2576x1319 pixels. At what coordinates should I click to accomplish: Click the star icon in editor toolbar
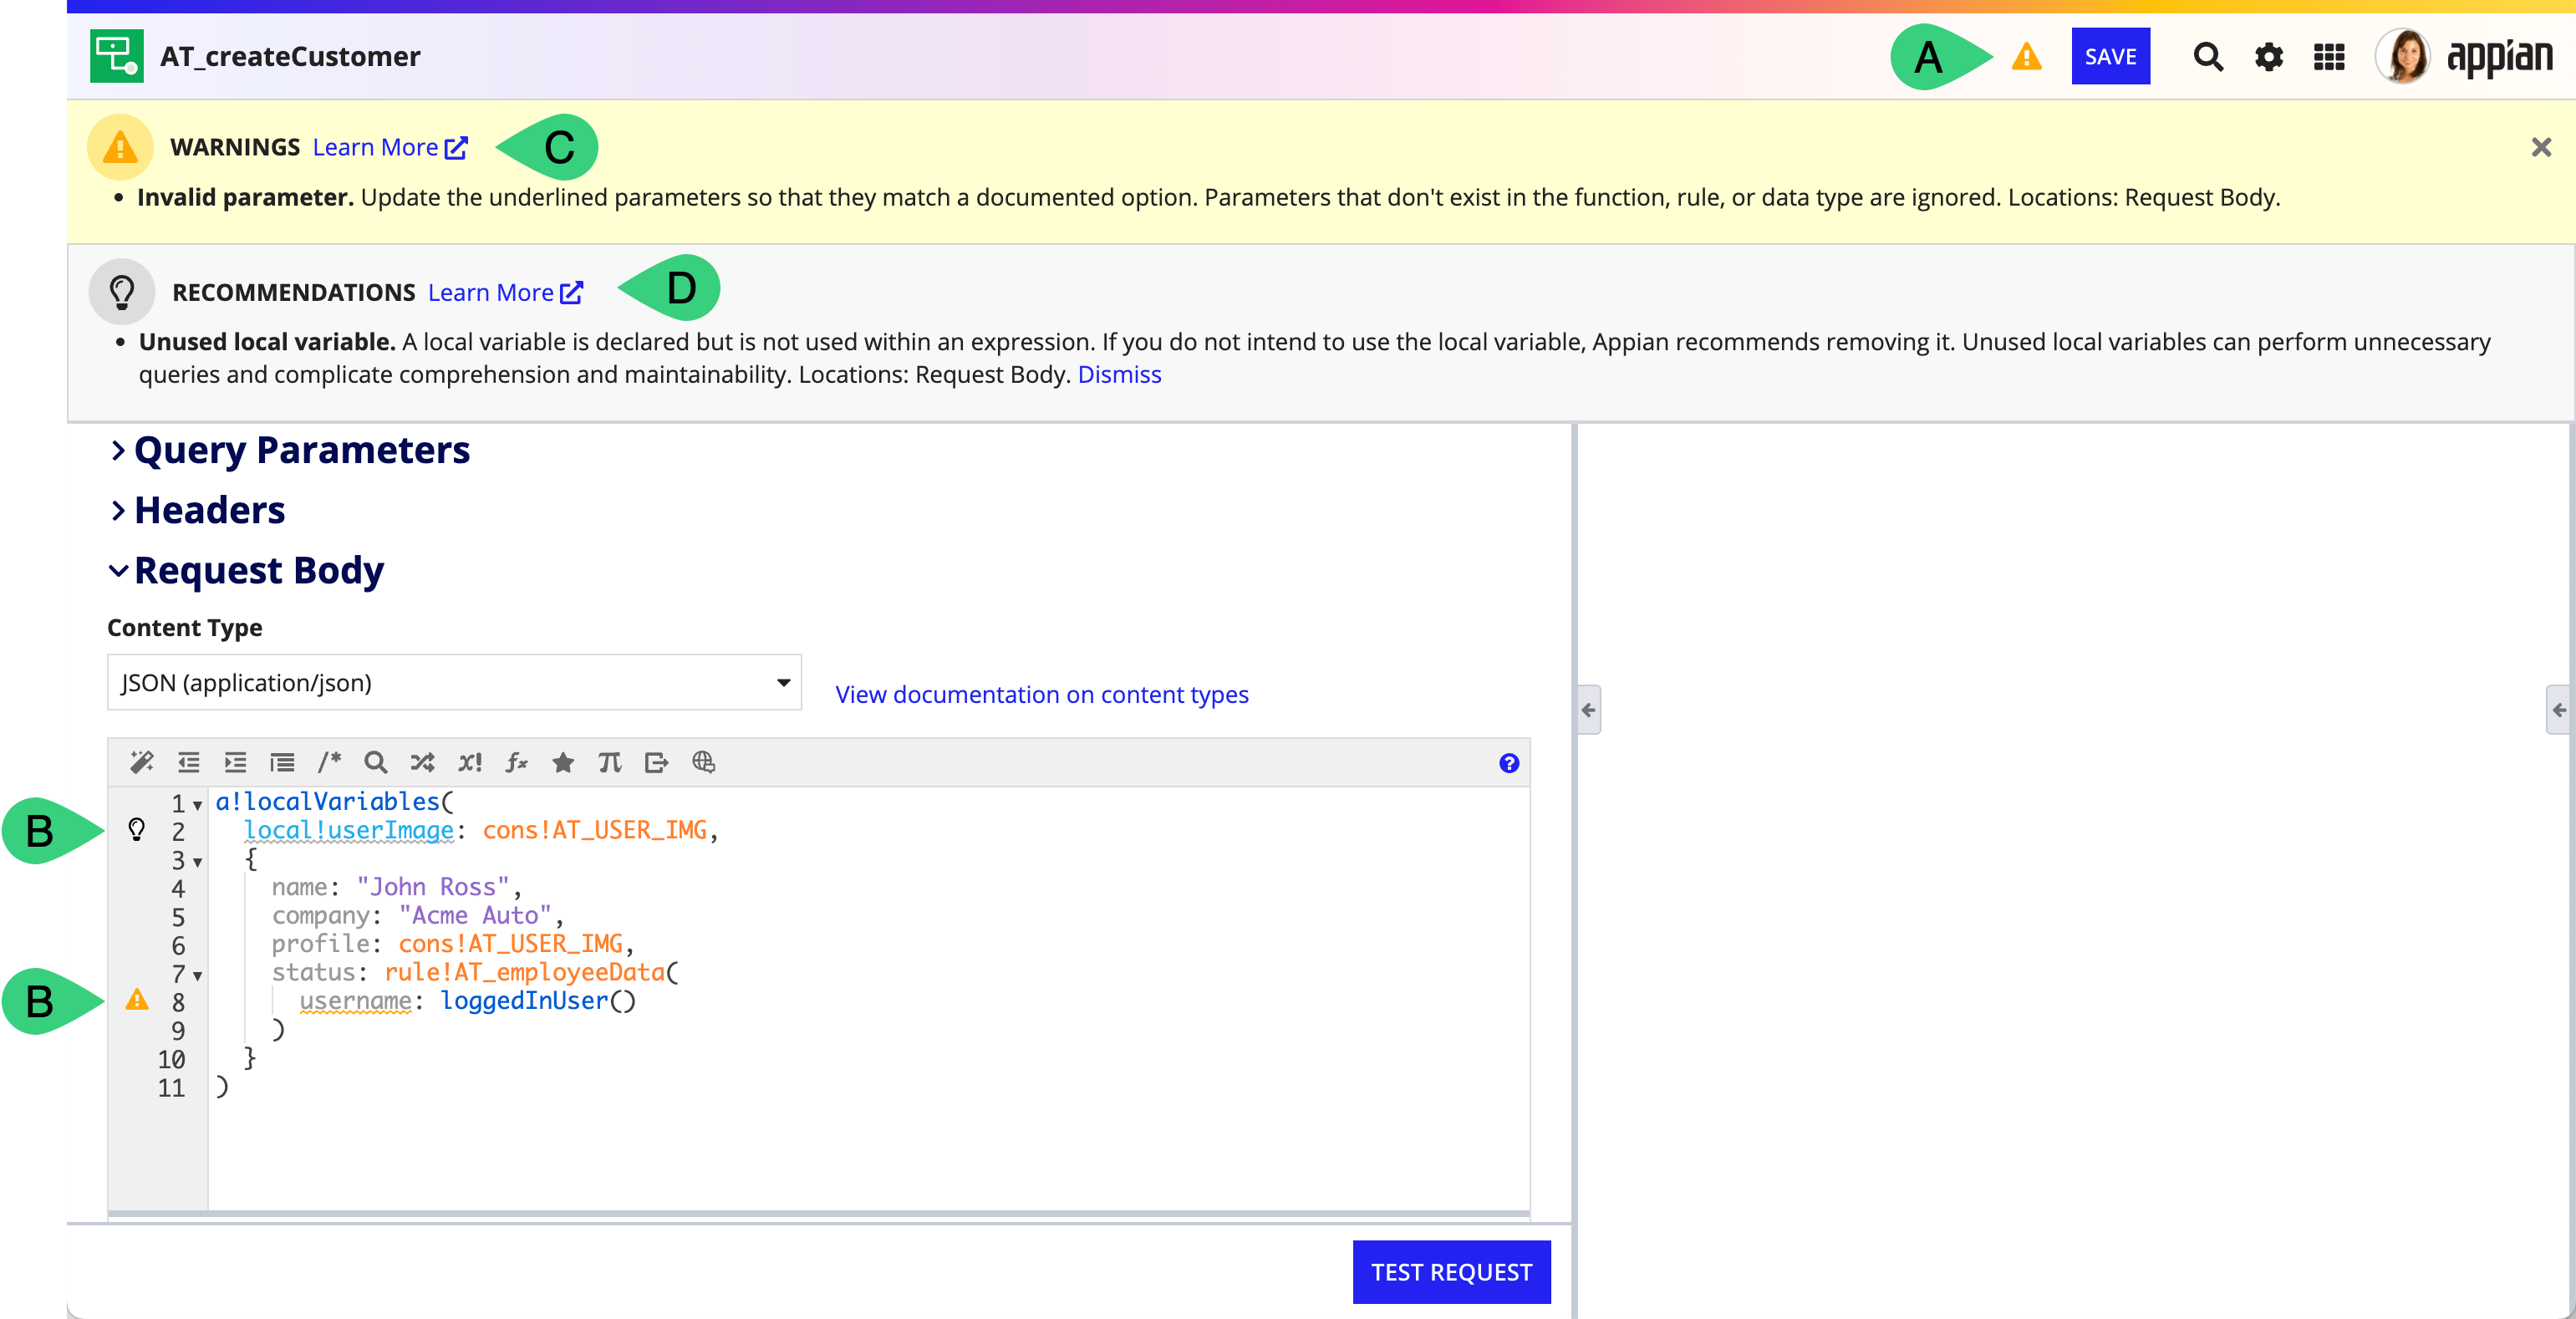tap(563, 763)
